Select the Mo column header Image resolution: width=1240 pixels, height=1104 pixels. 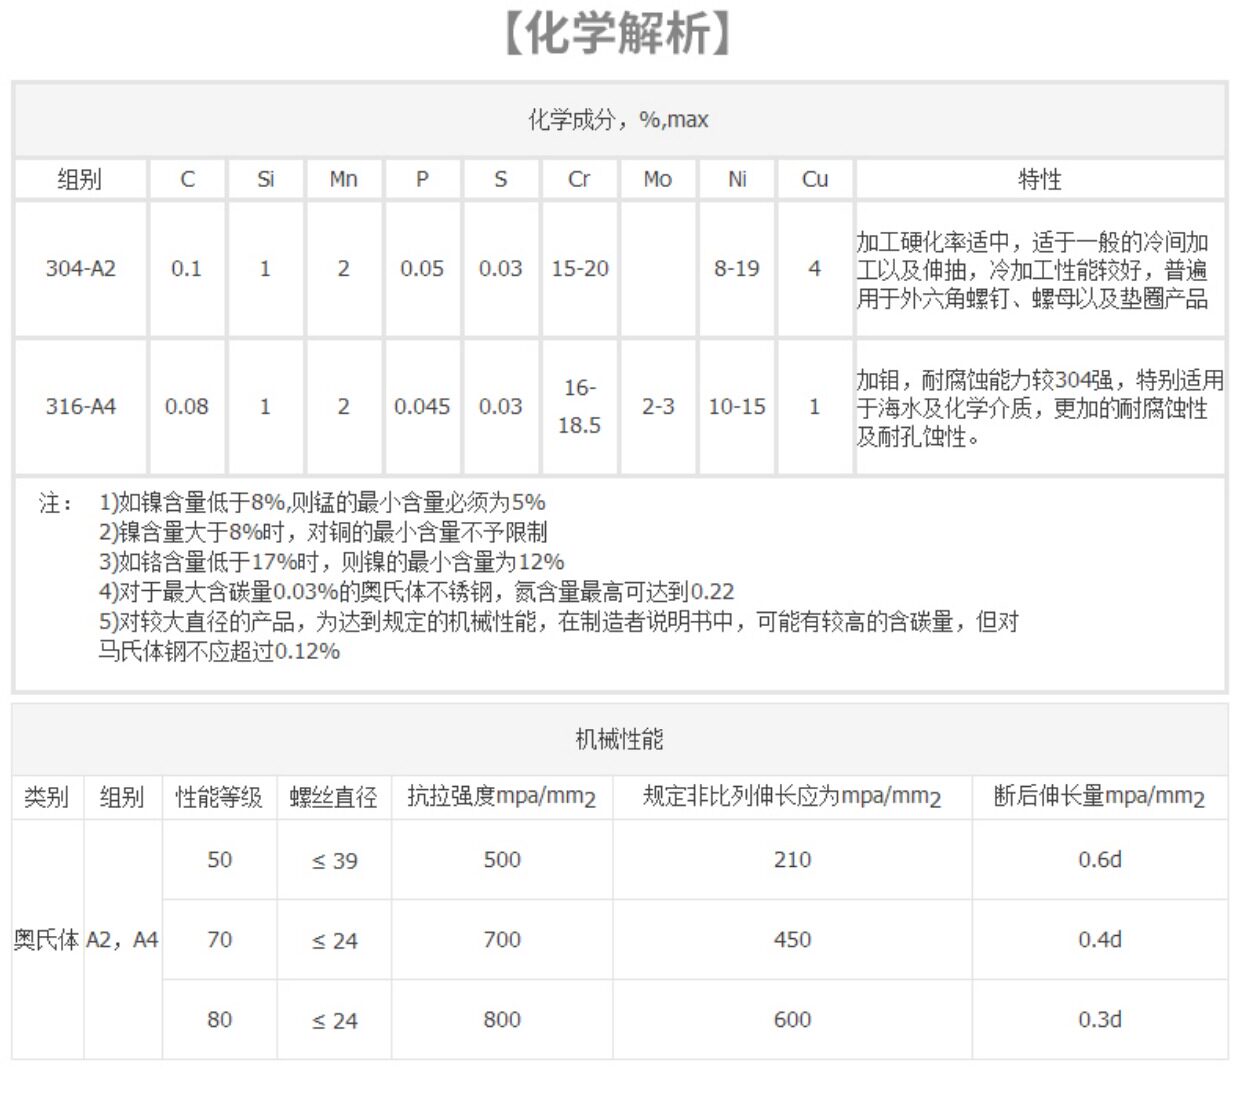pos(657,180)
